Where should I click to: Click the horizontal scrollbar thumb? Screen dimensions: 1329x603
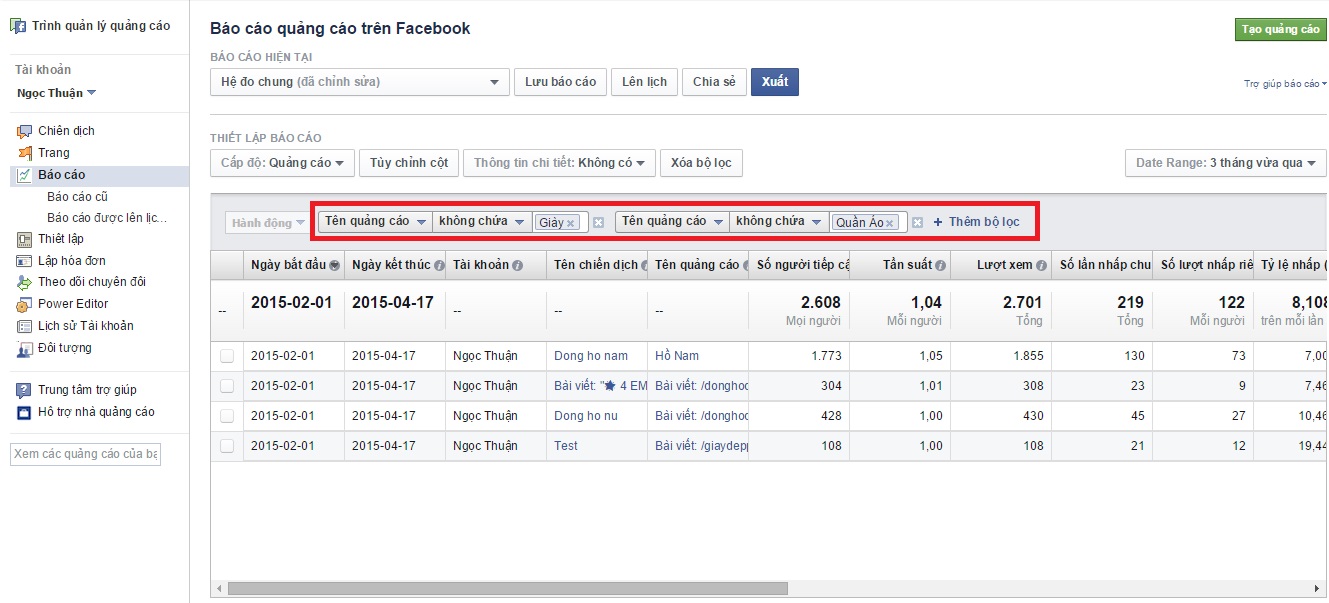coord(508,589)
